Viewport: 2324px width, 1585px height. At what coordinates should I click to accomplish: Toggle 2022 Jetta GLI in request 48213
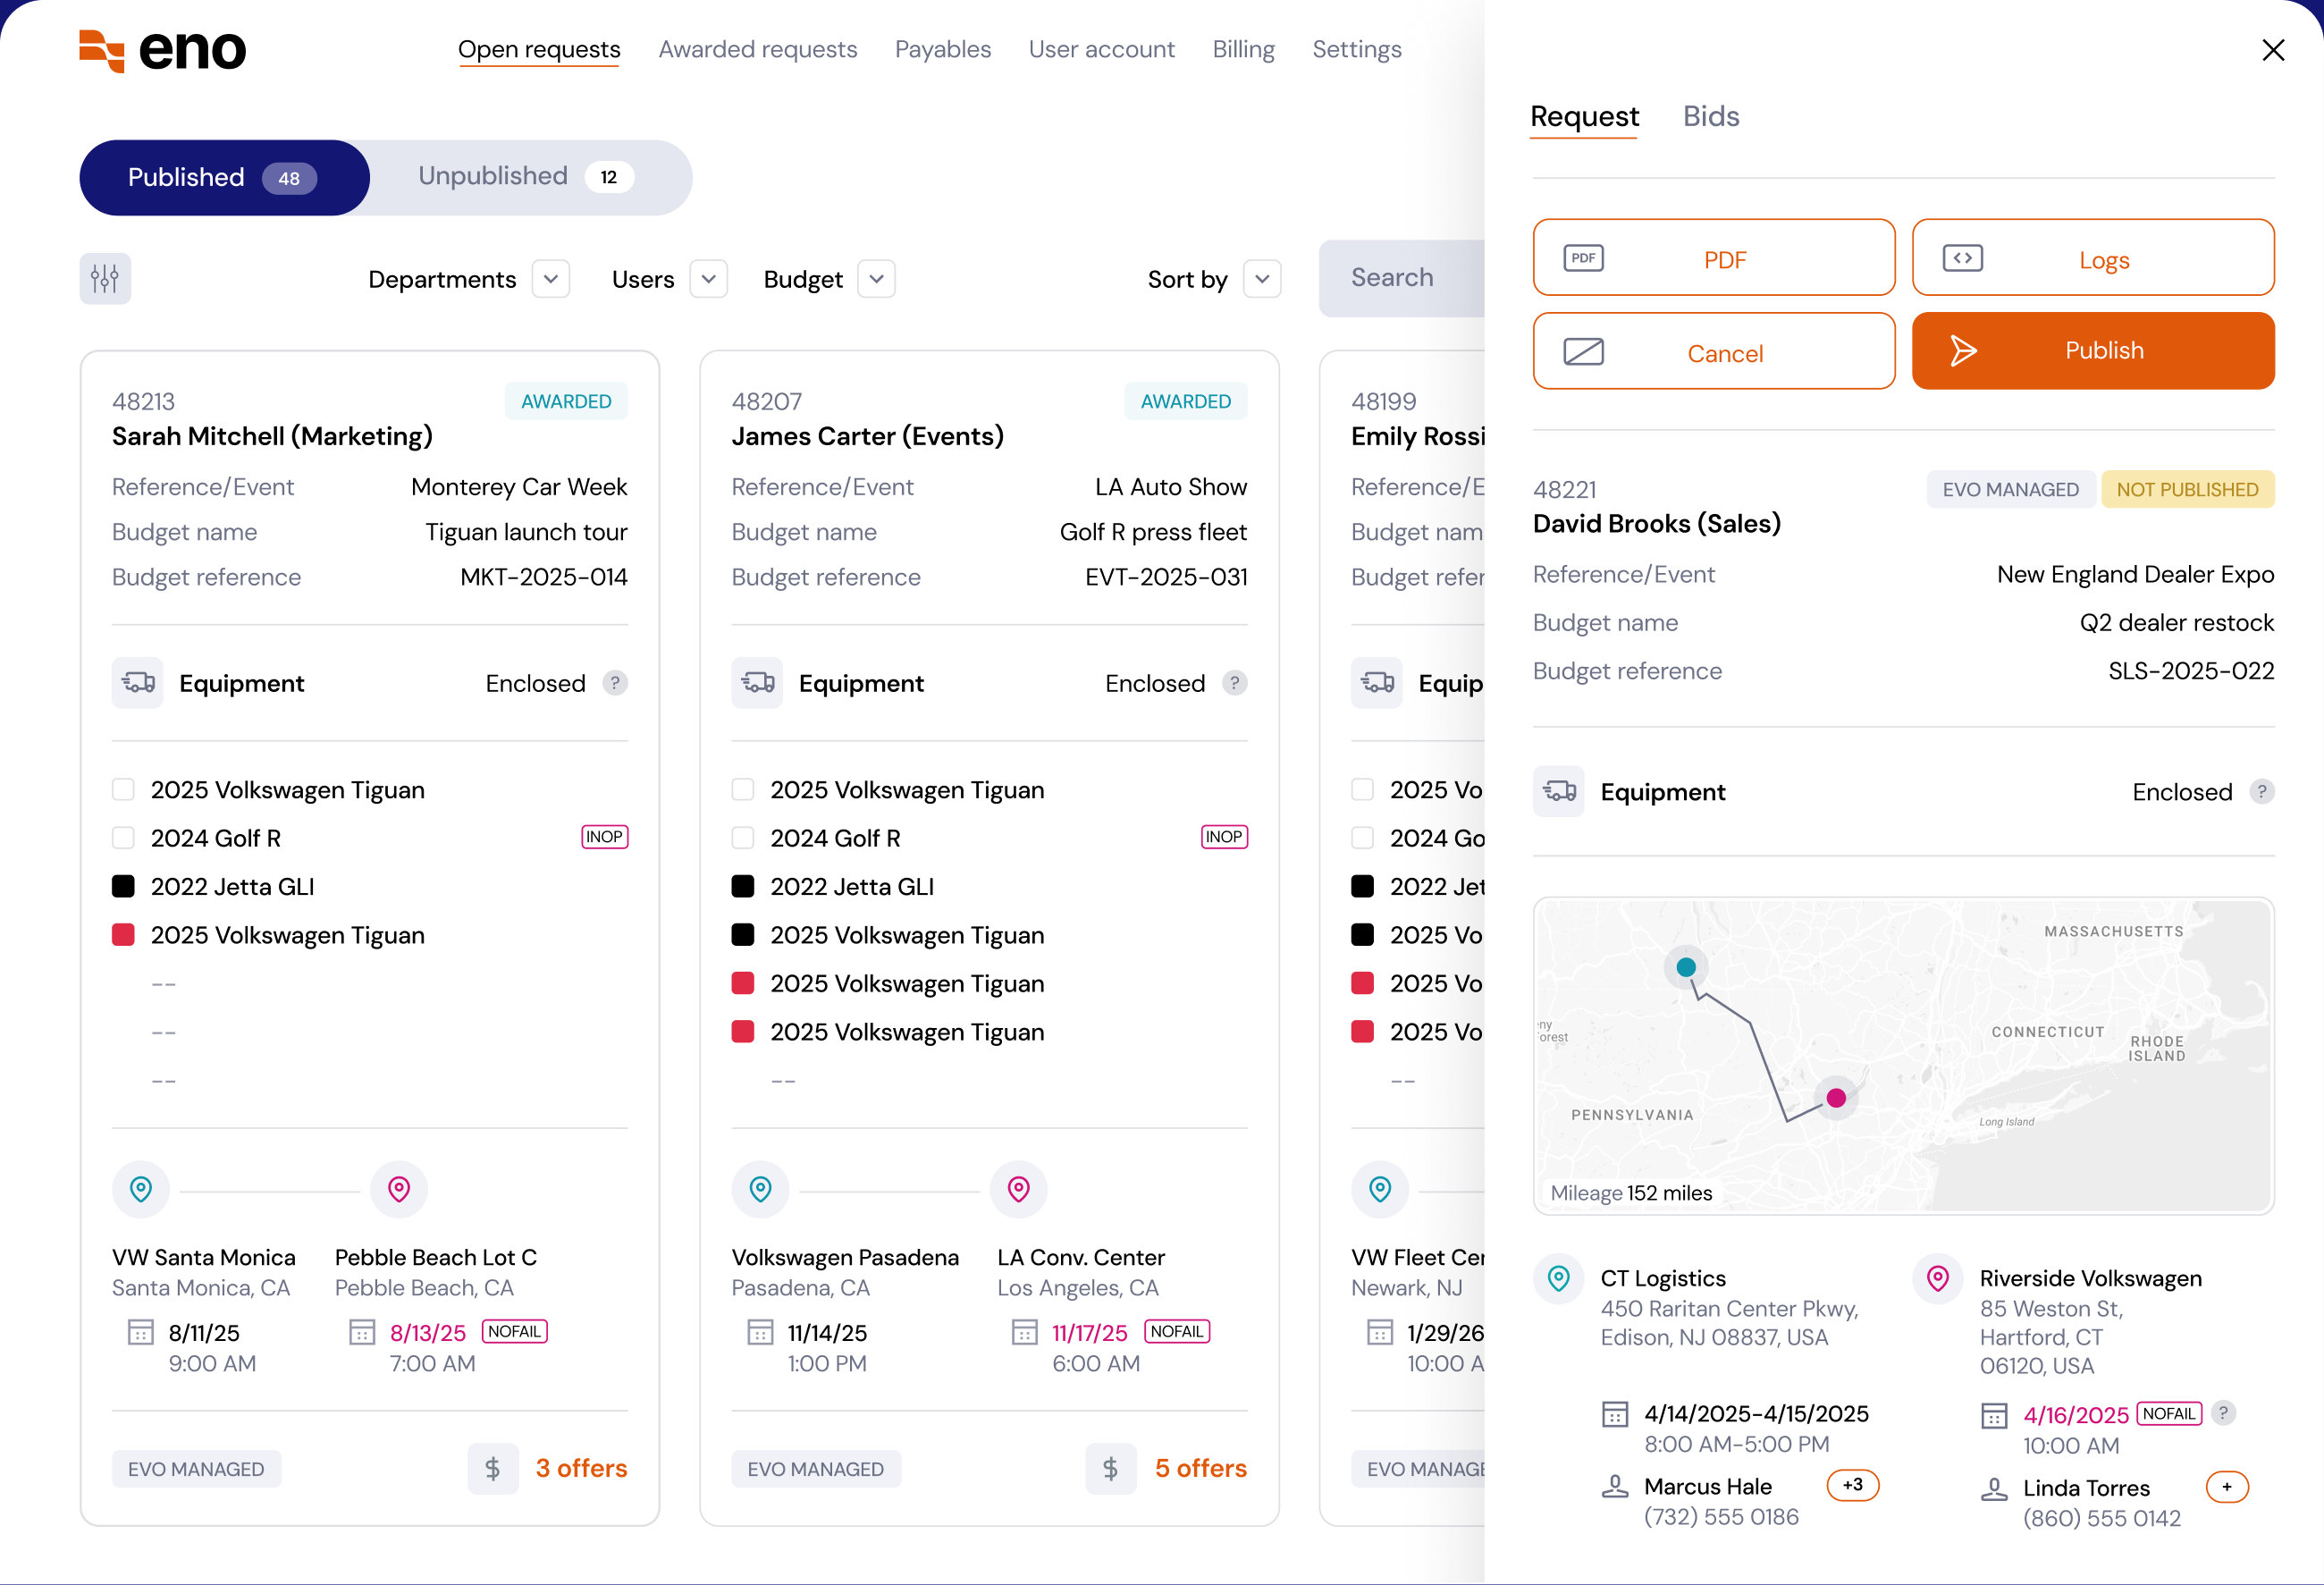pyautogui.click(x=123, y=886)
